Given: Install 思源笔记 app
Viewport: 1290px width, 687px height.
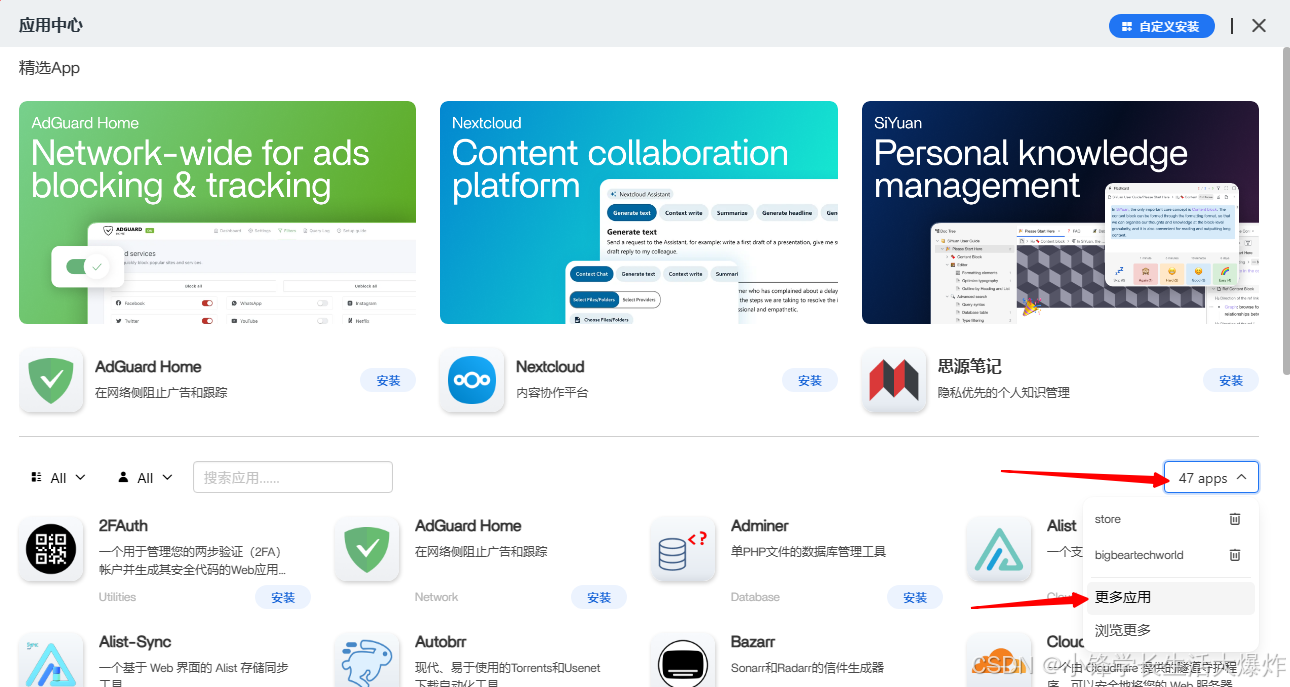Looking at the screenshot, I should pyautogui.click(x=1231, y=380).
